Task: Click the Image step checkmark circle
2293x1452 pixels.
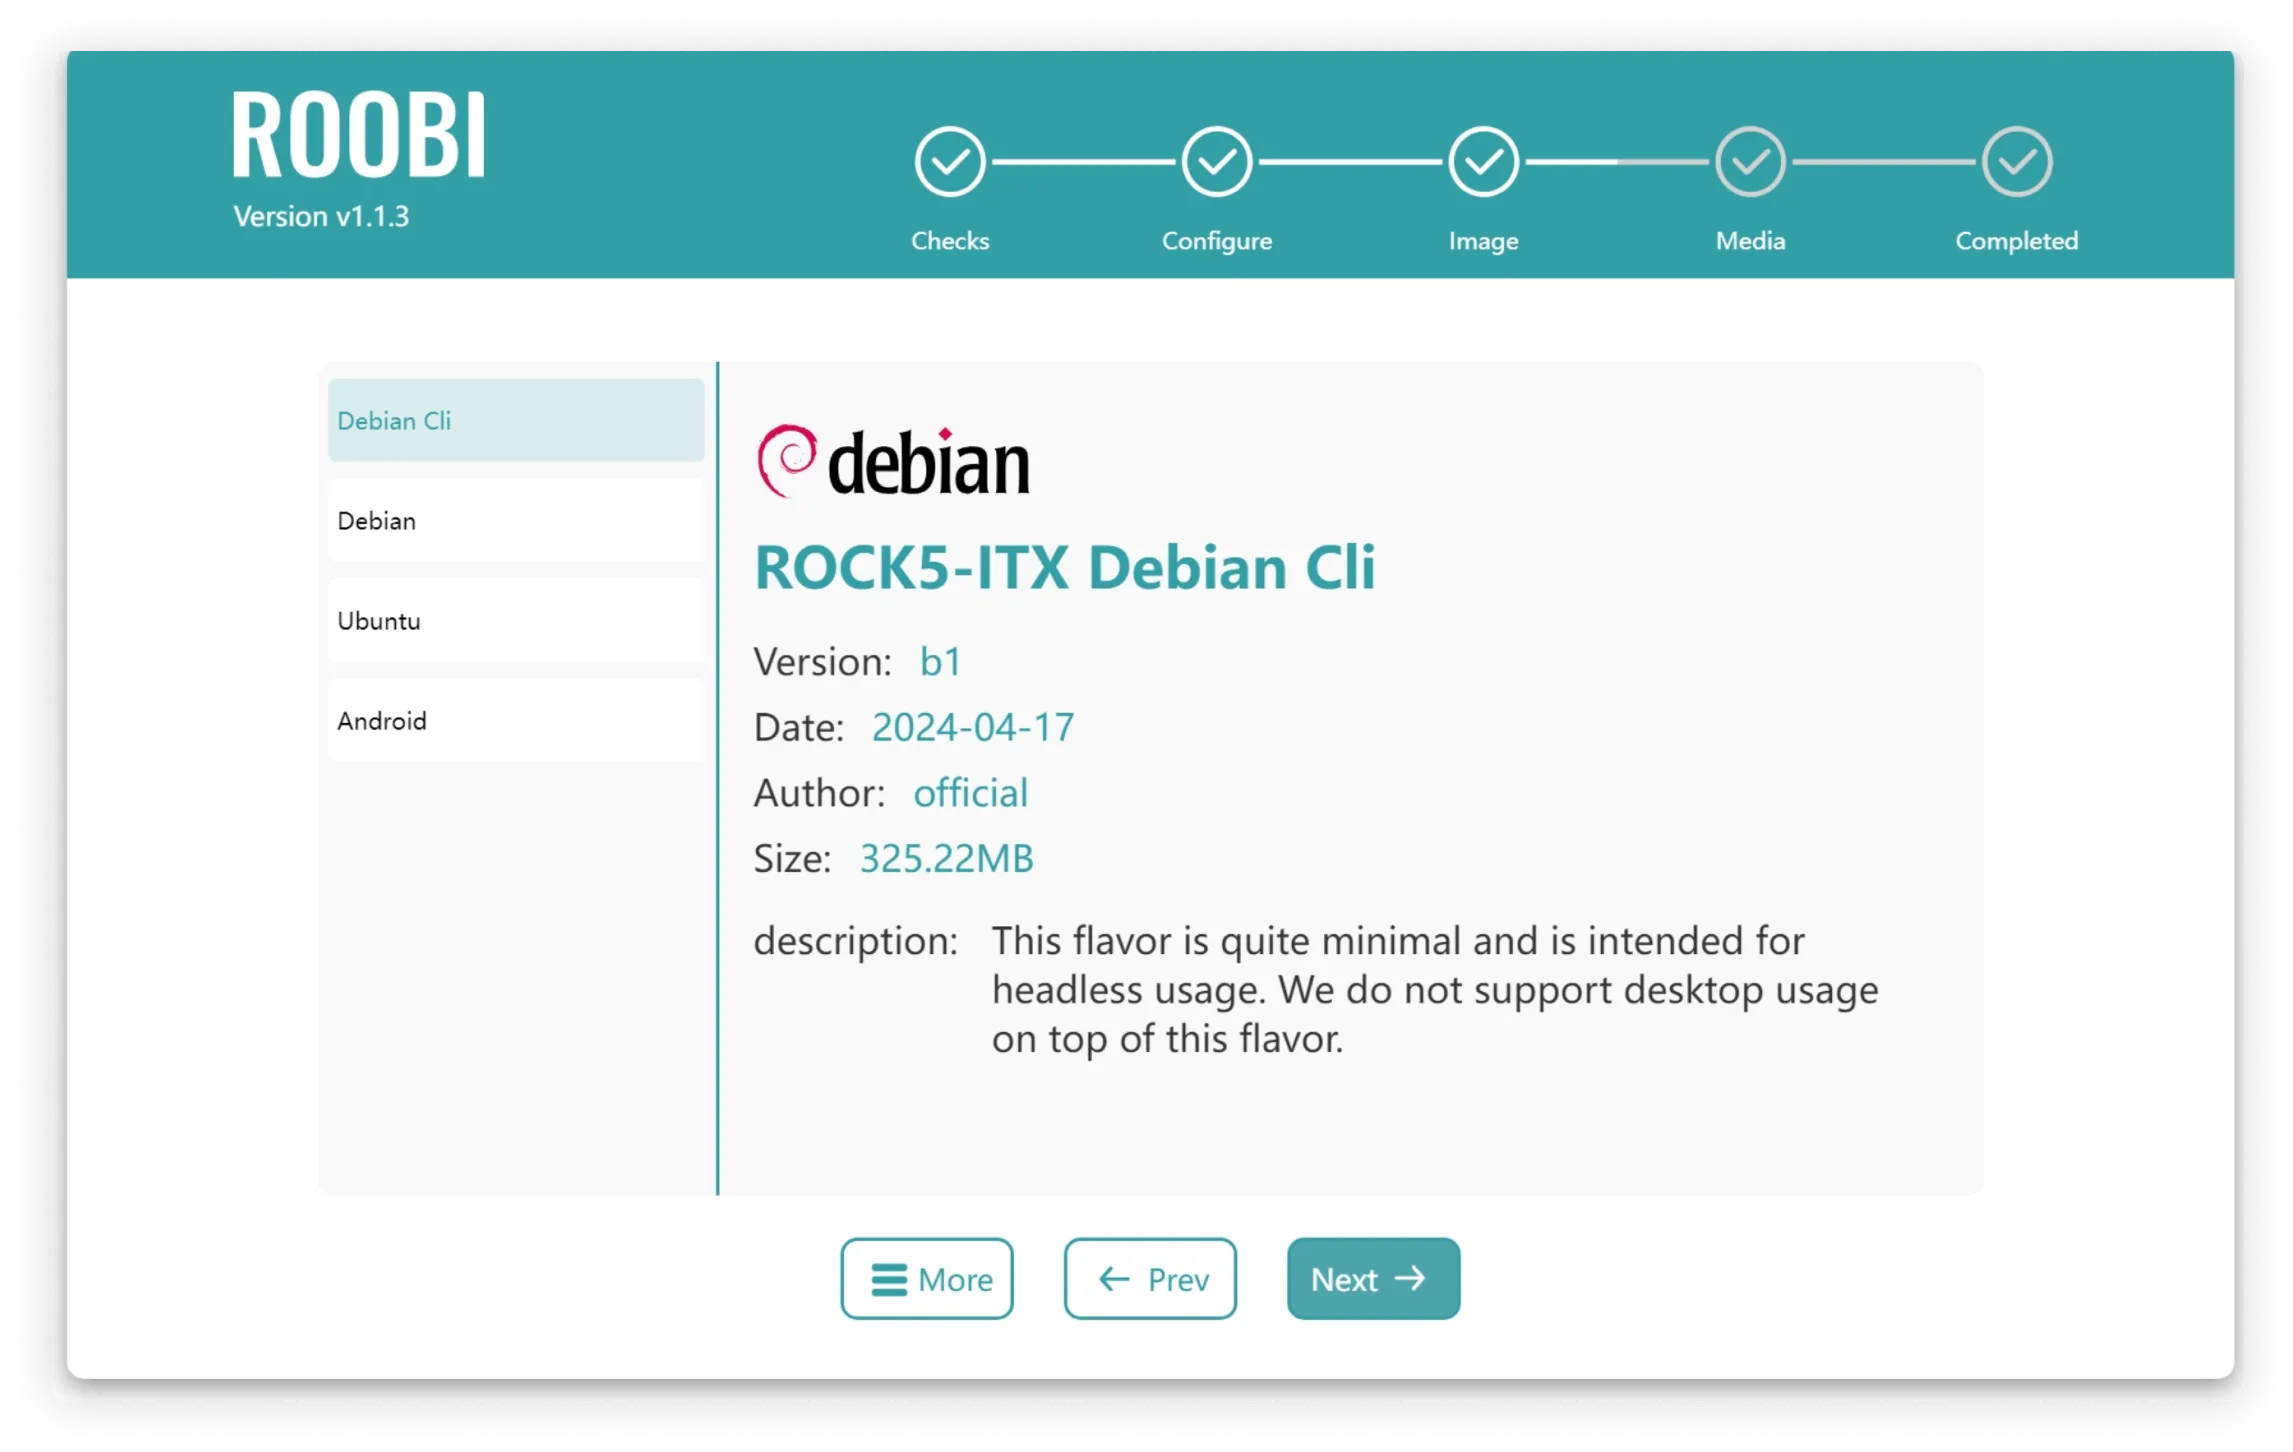Action: click(x=1483, y=162)
